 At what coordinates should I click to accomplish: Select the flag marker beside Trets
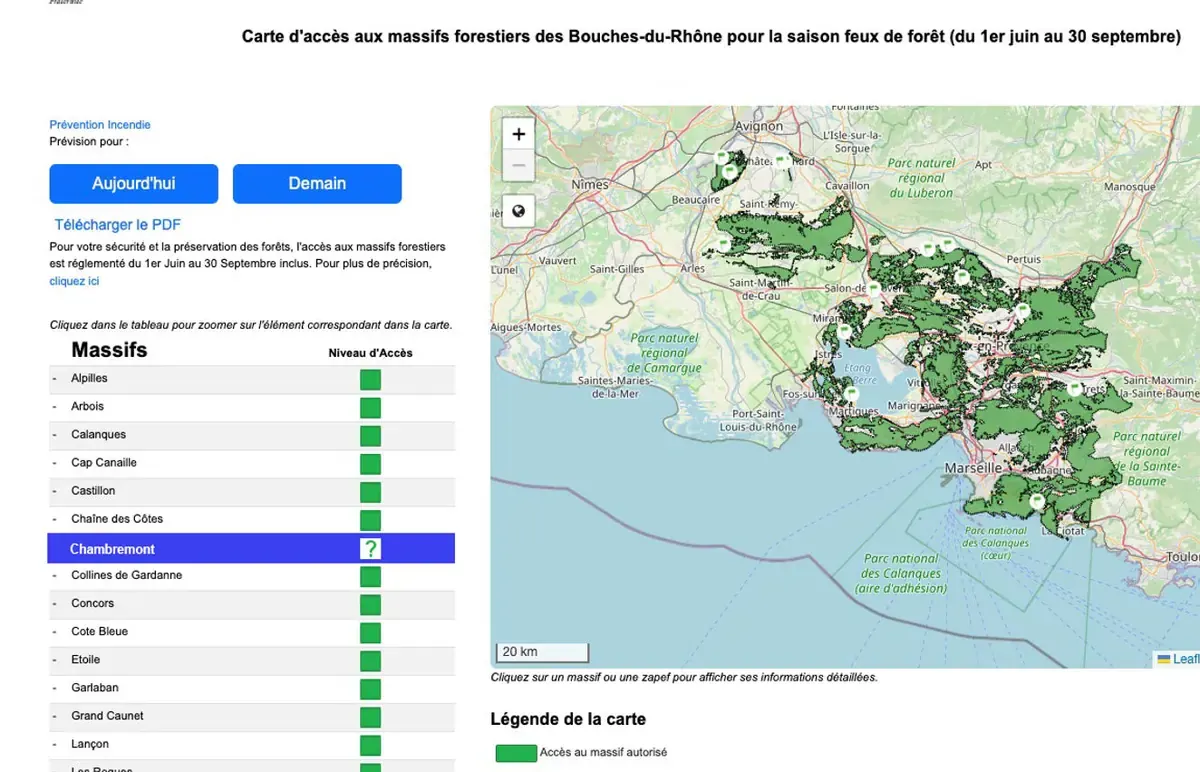[x=1075, y=388]
